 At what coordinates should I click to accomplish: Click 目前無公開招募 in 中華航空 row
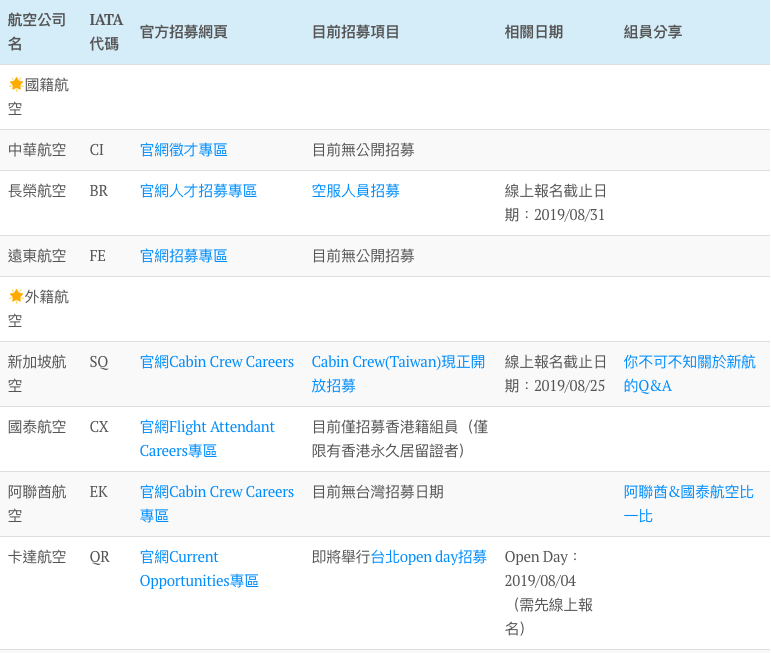(x=363, y=150)
